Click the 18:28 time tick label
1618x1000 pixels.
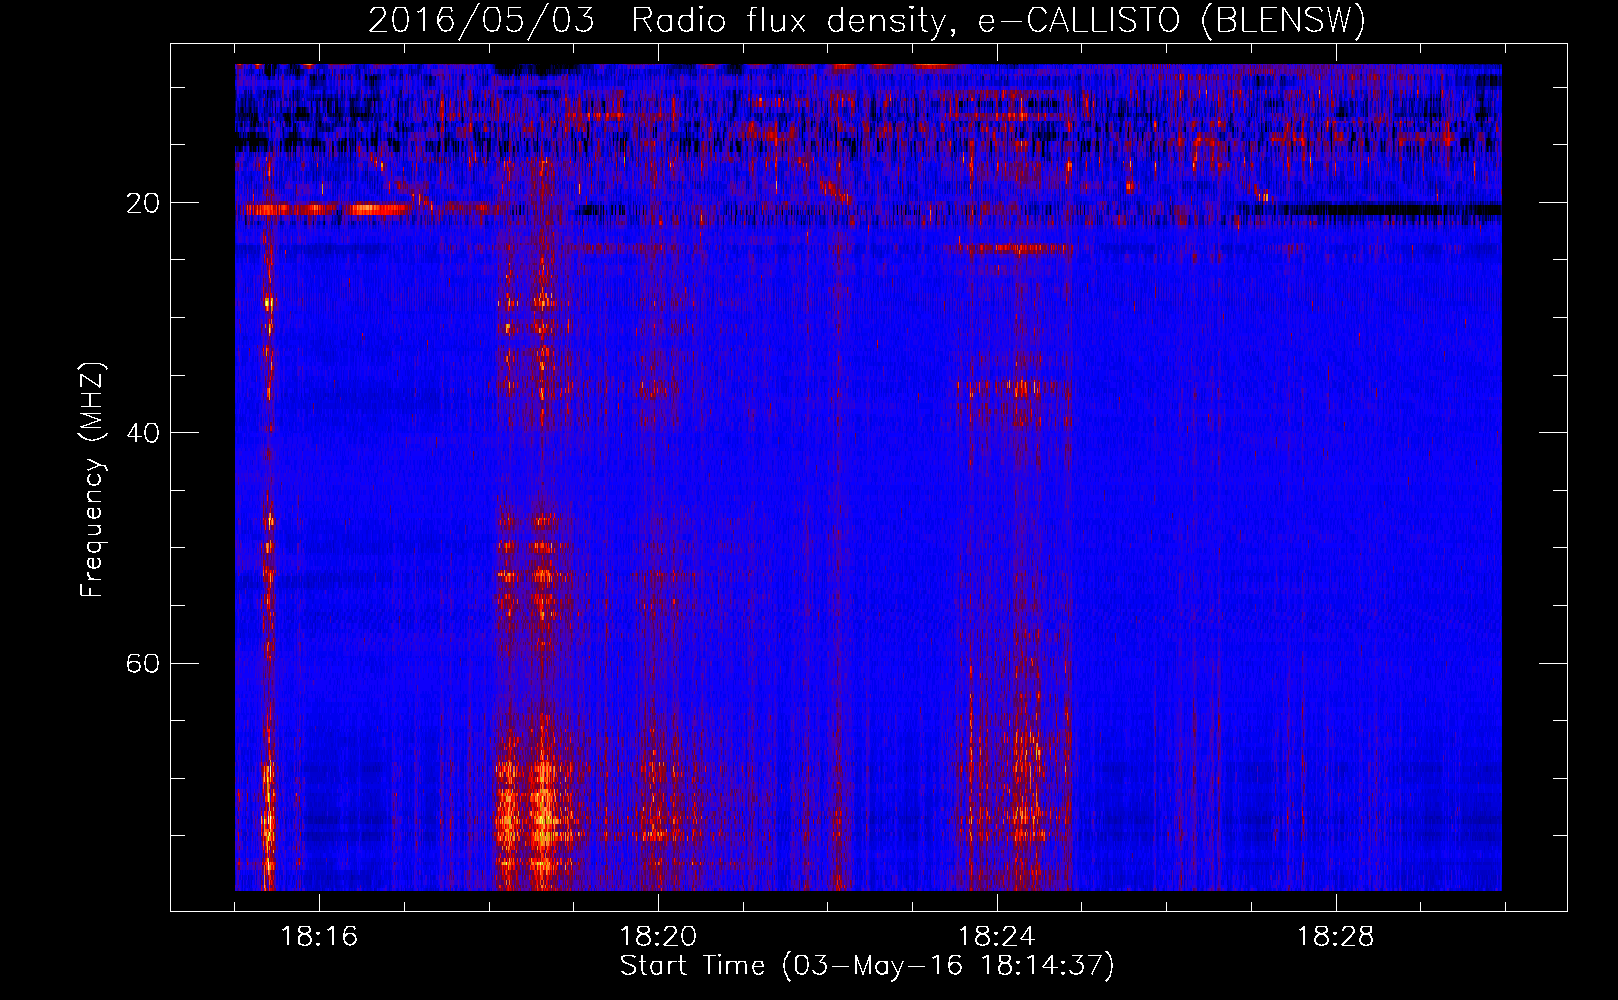pyautogui.click(x=1336, y=937)
